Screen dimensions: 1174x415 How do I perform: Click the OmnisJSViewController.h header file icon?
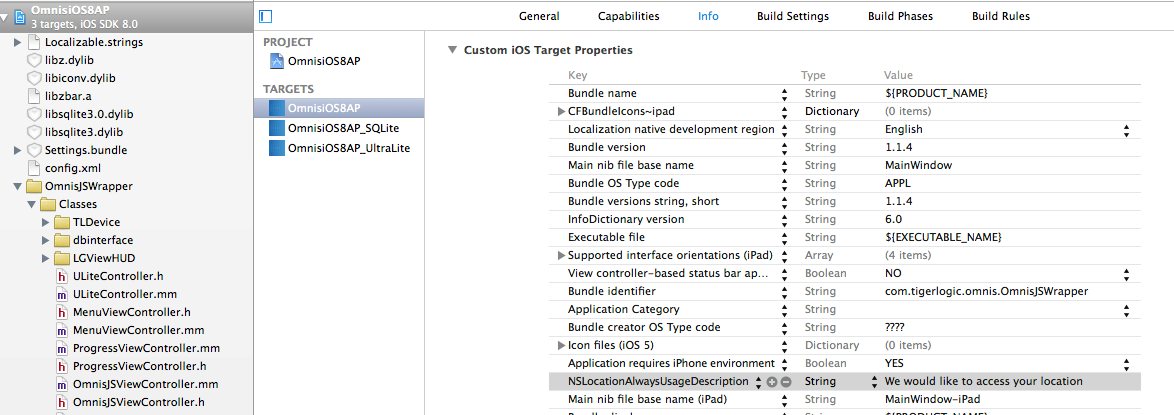click(62, 402)
